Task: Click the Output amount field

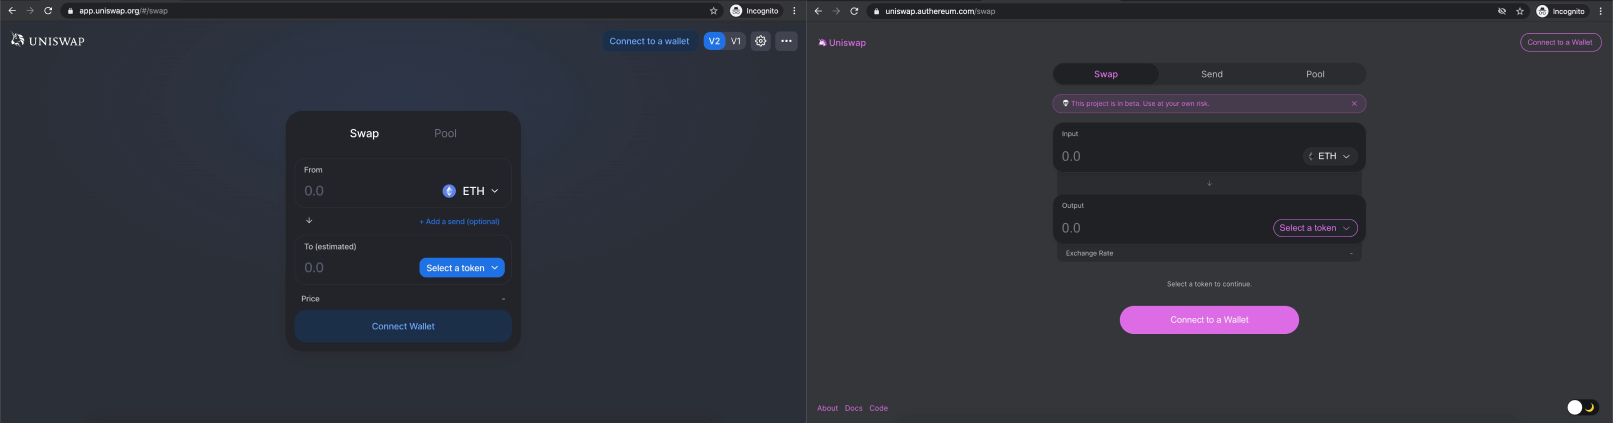Action: pyautogui.click(x=1164, y=228)
